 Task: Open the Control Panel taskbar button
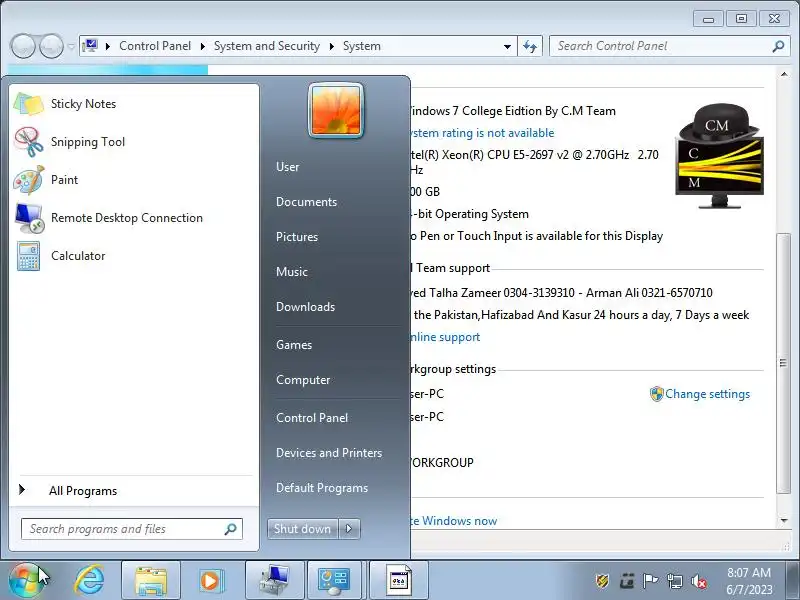(x=335, y=581)
